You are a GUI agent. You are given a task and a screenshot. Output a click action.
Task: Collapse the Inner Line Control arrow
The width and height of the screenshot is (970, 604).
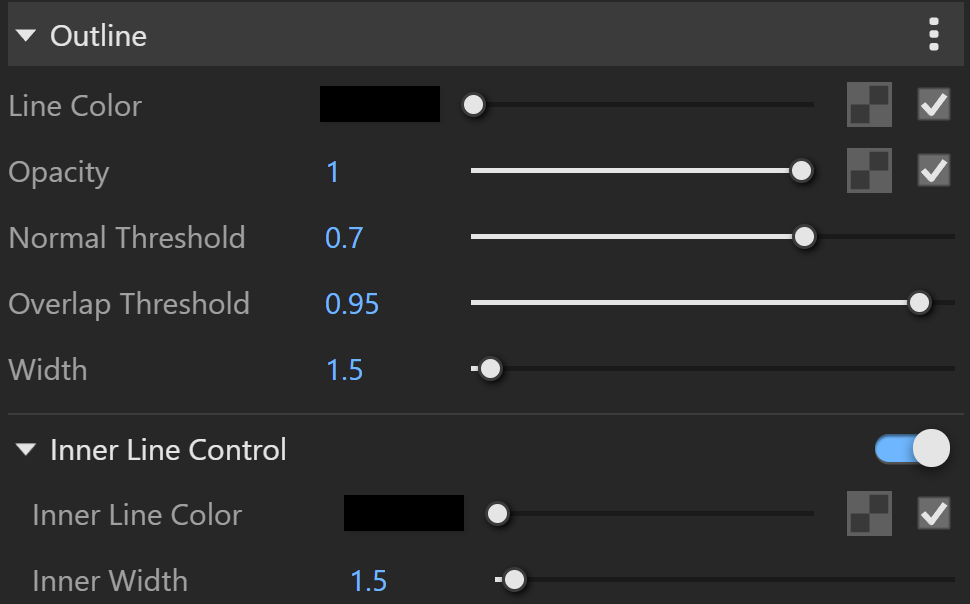[26, 449]
